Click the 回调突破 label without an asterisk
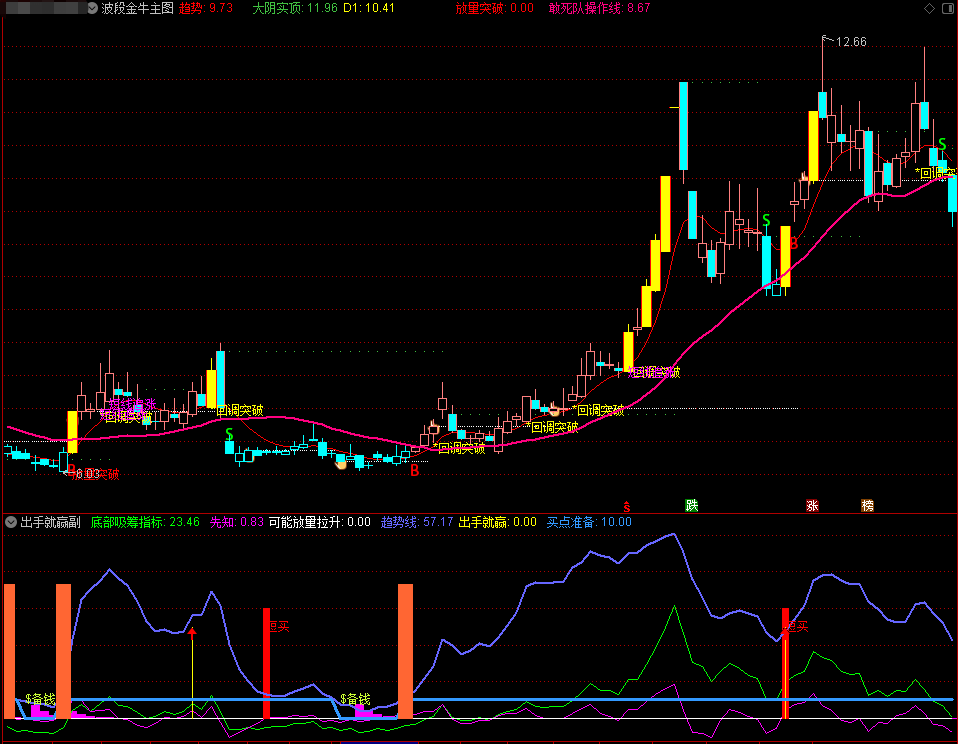 click(240, 410)
